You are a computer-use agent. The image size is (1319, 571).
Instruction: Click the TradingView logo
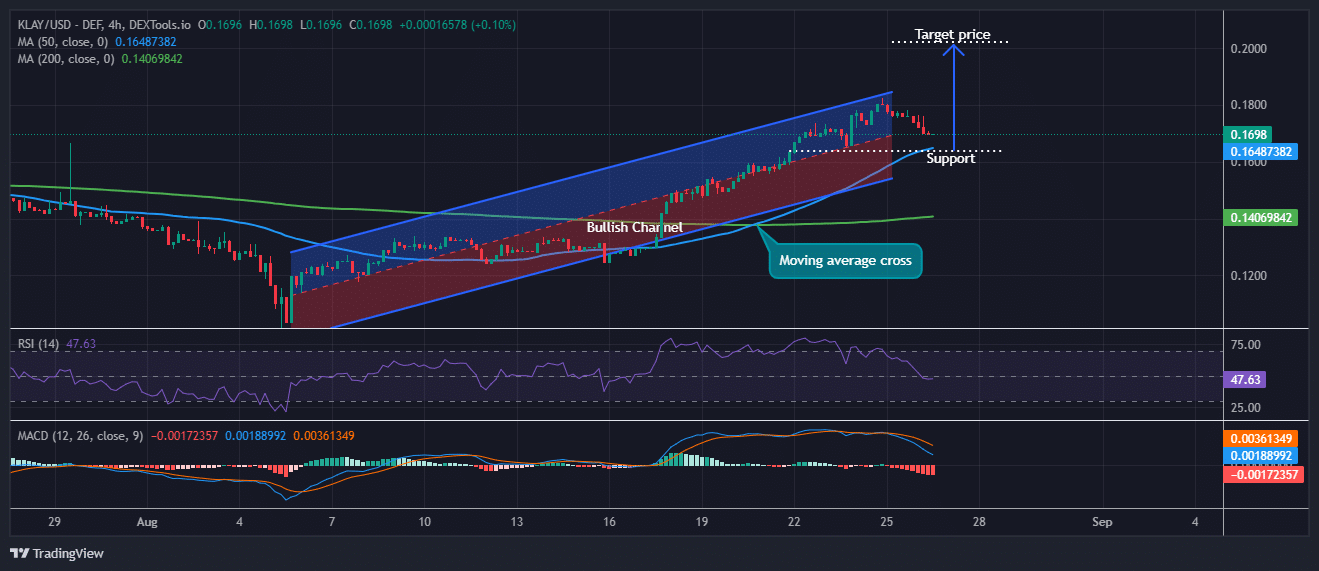pos(57,553)
